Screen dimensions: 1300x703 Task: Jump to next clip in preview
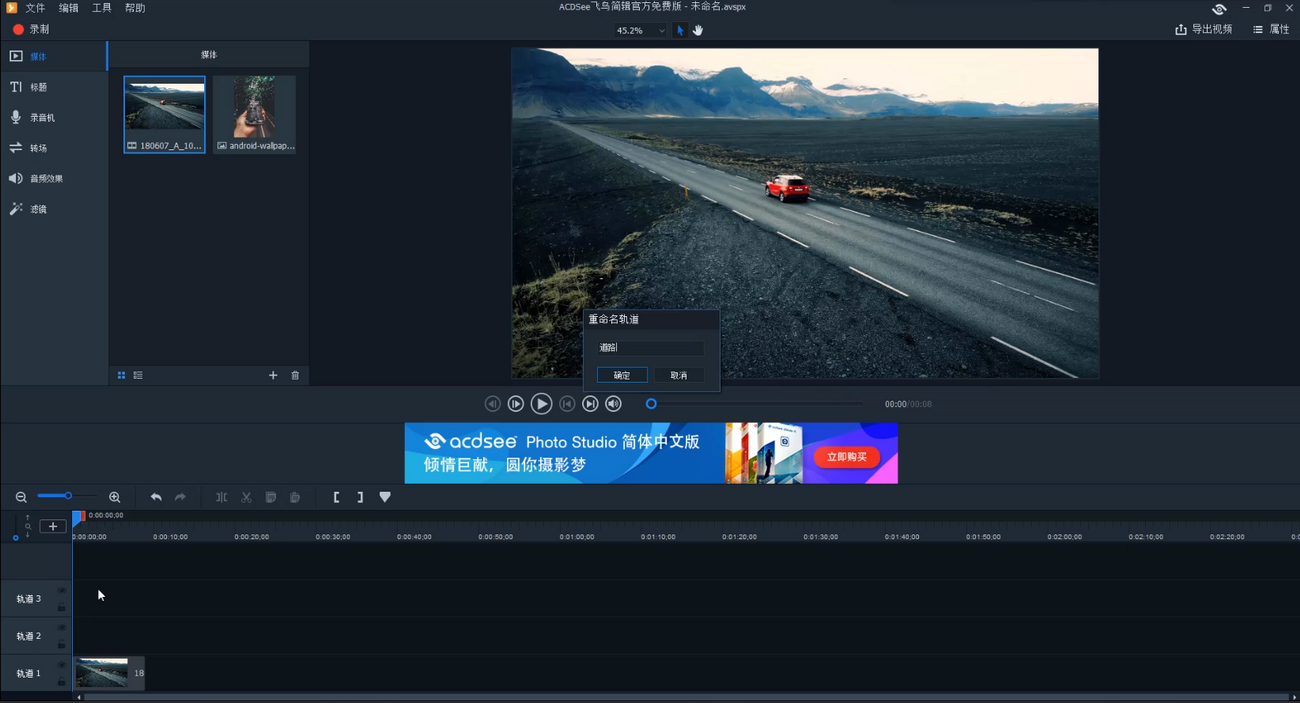591,404
